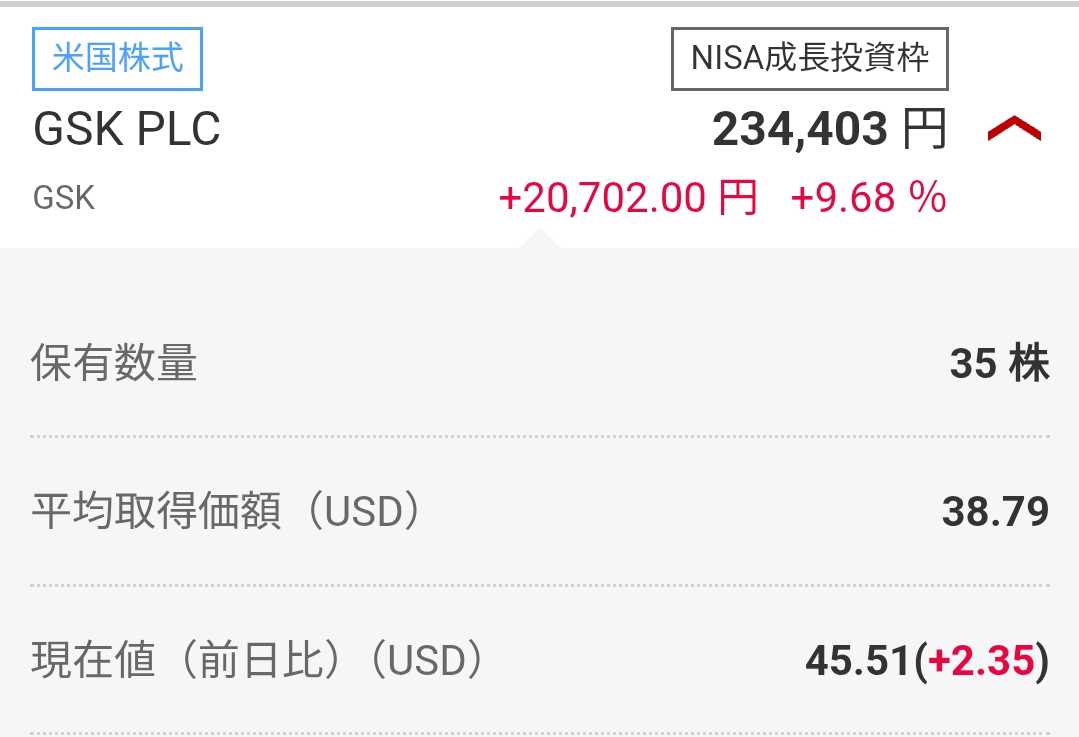The width and height of the screenshot is (1079, 737).
Task: Tap the 234,403 valuation amount
Action: pos(799,130)
